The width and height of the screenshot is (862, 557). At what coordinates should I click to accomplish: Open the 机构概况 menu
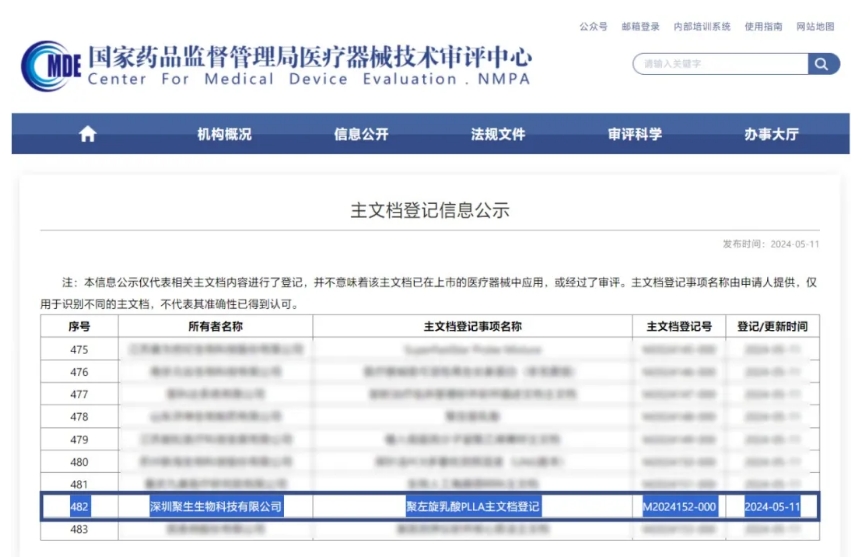tap(224, 134)
